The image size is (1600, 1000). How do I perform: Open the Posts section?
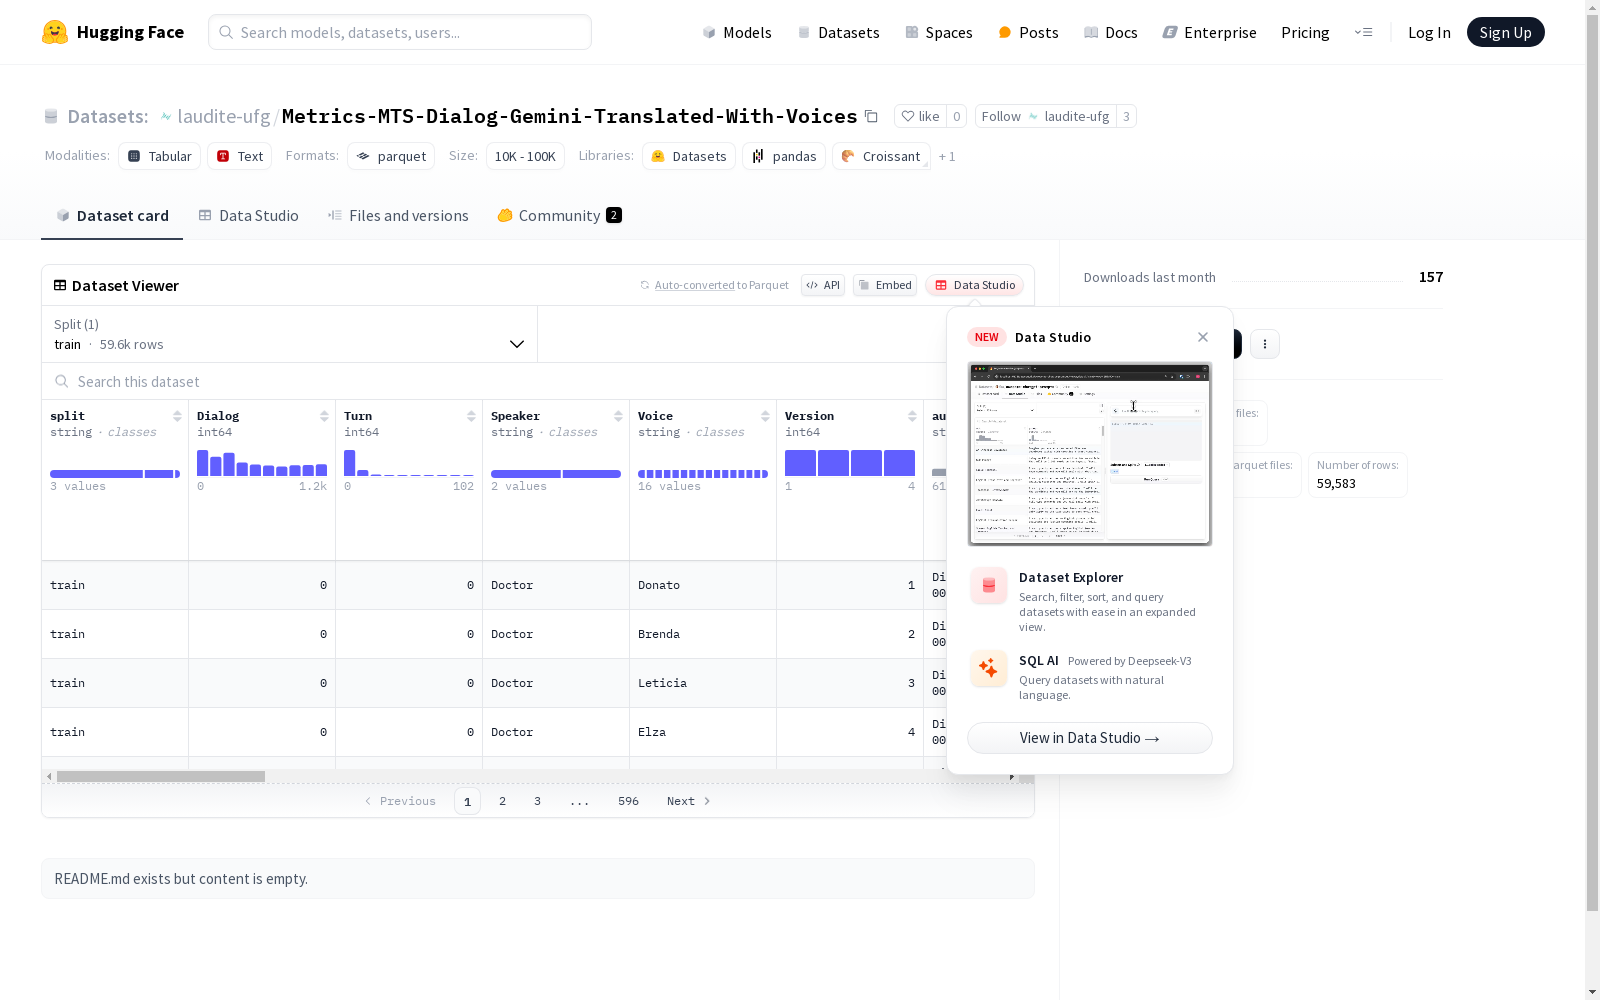(x=1028, y=32)
